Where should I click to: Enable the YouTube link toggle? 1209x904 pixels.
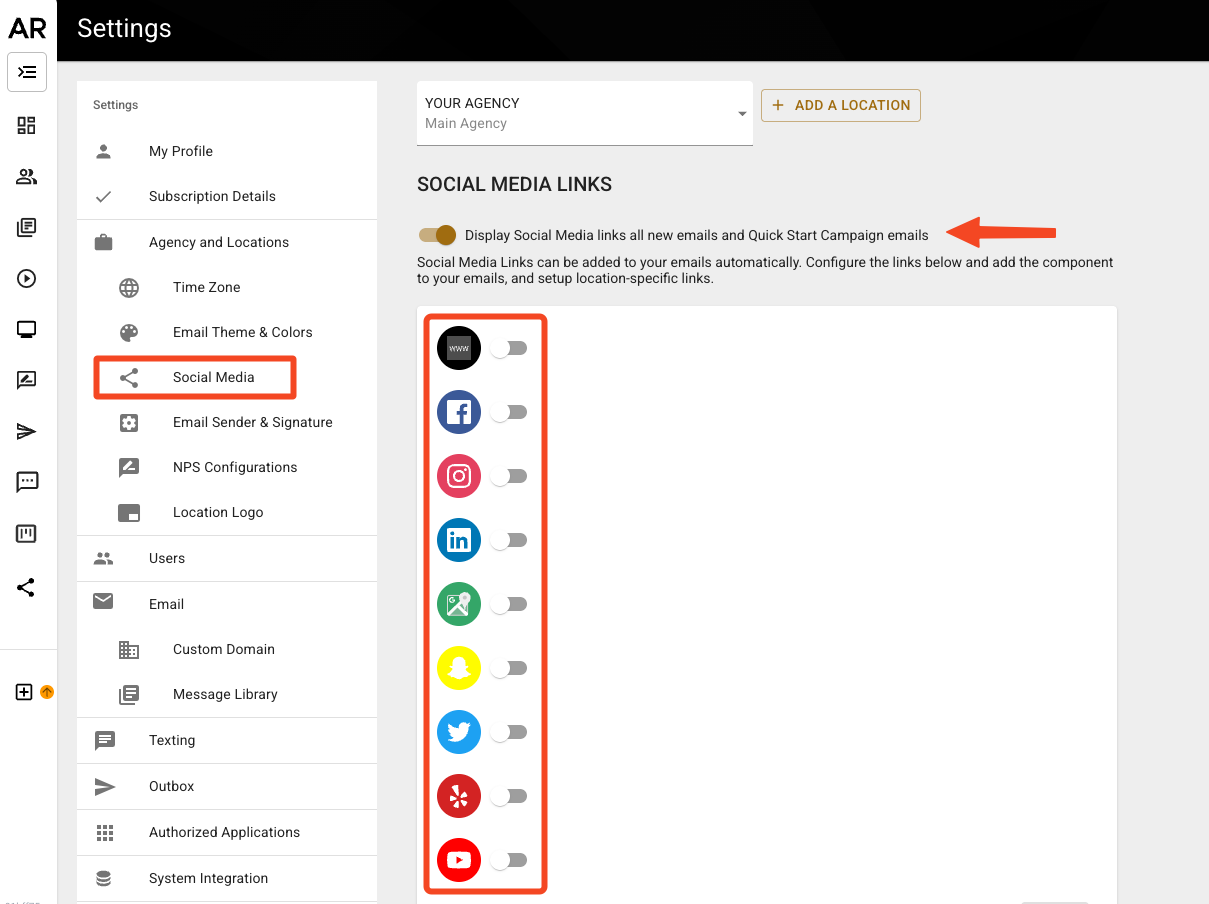509,860
